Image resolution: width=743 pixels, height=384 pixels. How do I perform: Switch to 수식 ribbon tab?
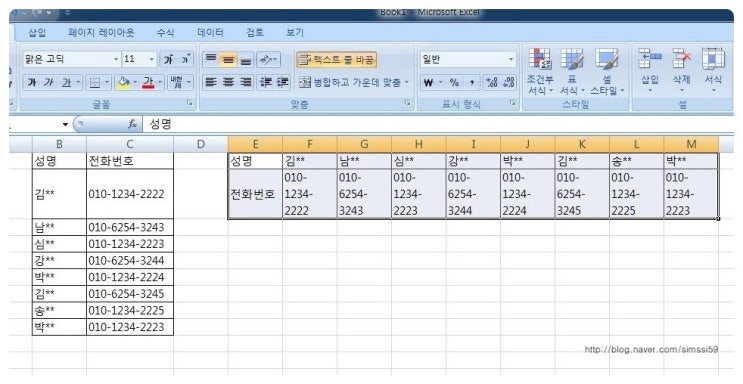click(165, 33)
